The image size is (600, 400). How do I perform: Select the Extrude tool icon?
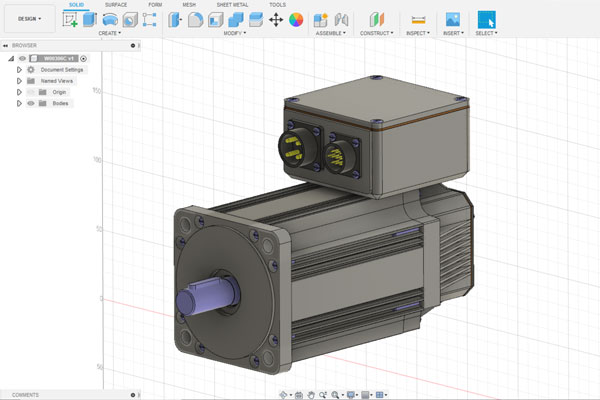coord(90,20)
